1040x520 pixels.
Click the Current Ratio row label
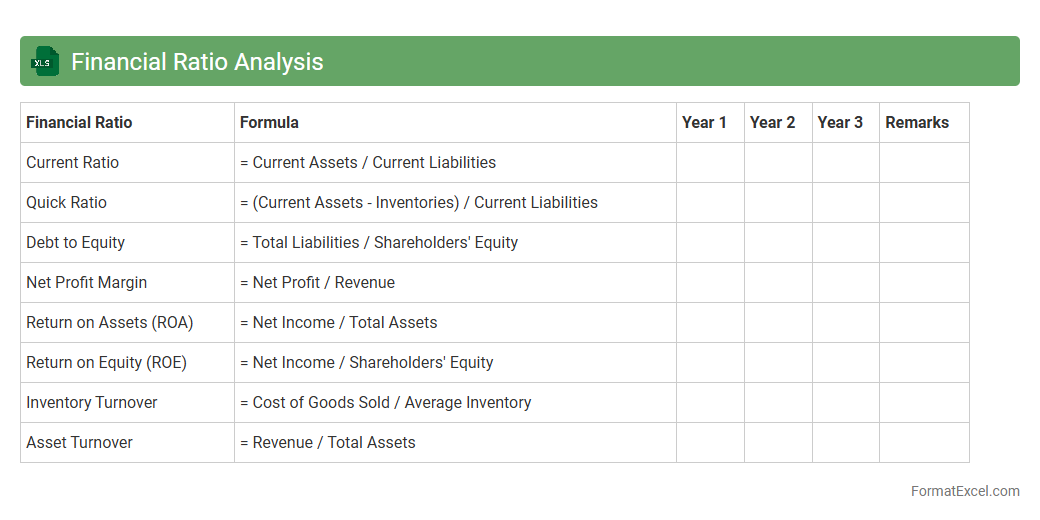pyautogui.click(x=72, y=163)
